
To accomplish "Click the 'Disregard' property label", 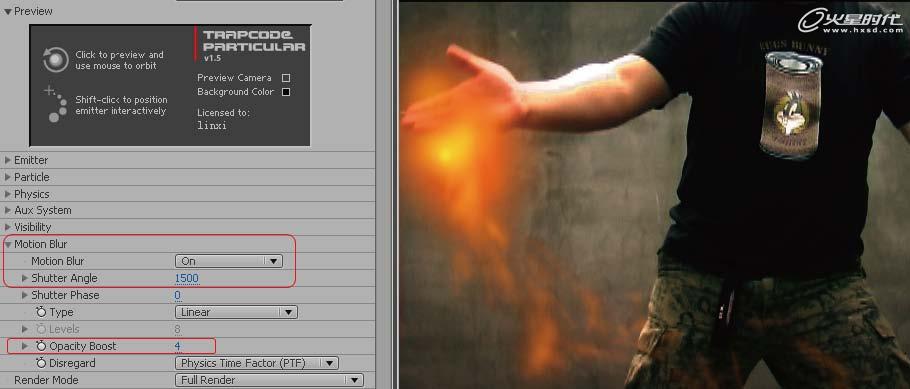I will (x=73, y=363).
